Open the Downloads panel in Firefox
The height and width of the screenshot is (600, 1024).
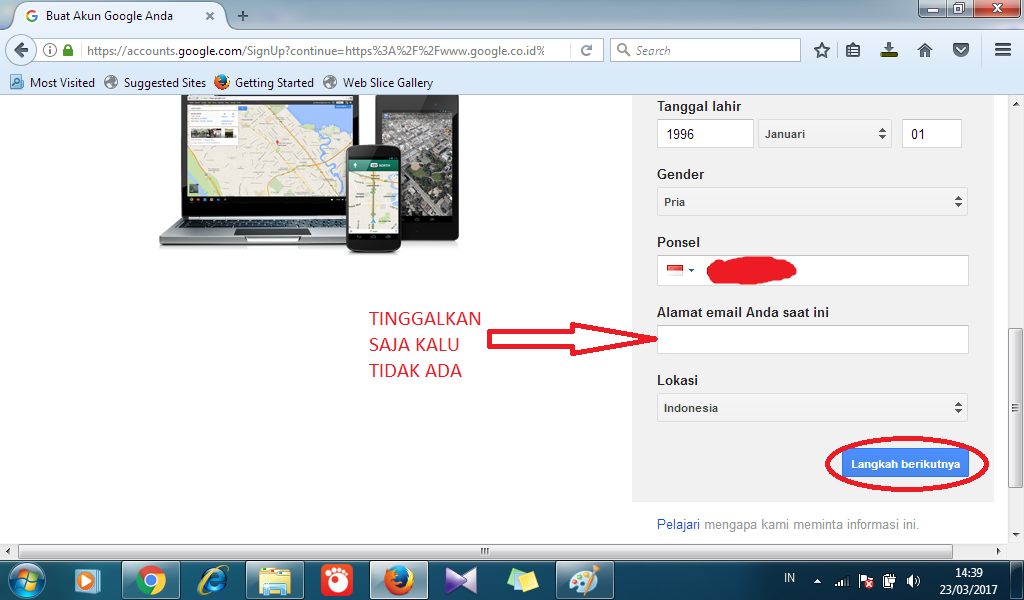pos(889,50)
